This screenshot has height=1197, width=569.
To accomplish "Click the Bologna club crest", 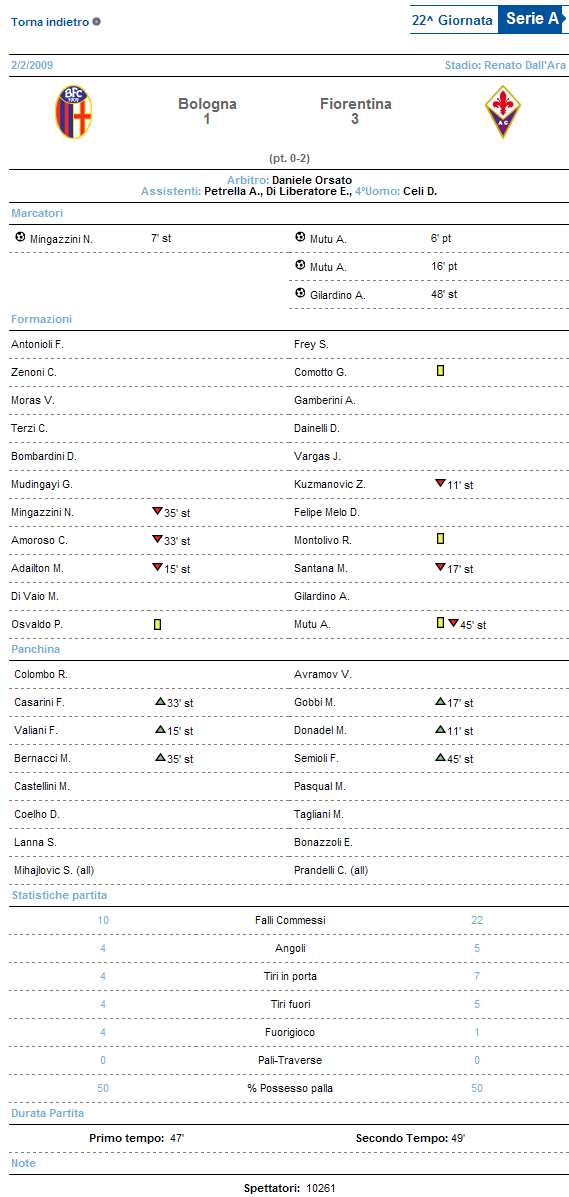I will pyautogui.click(x=73, y=111).
